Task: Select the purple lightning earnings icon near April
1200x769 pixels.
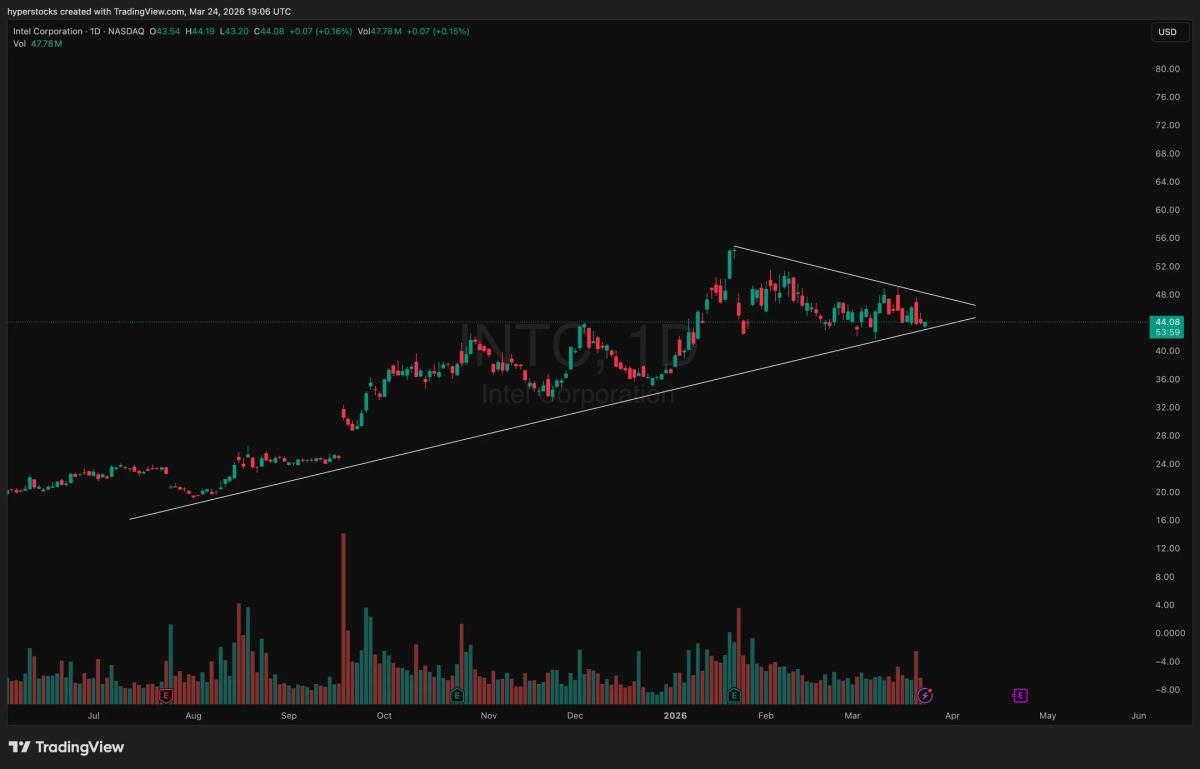Action: coord(925,695)
